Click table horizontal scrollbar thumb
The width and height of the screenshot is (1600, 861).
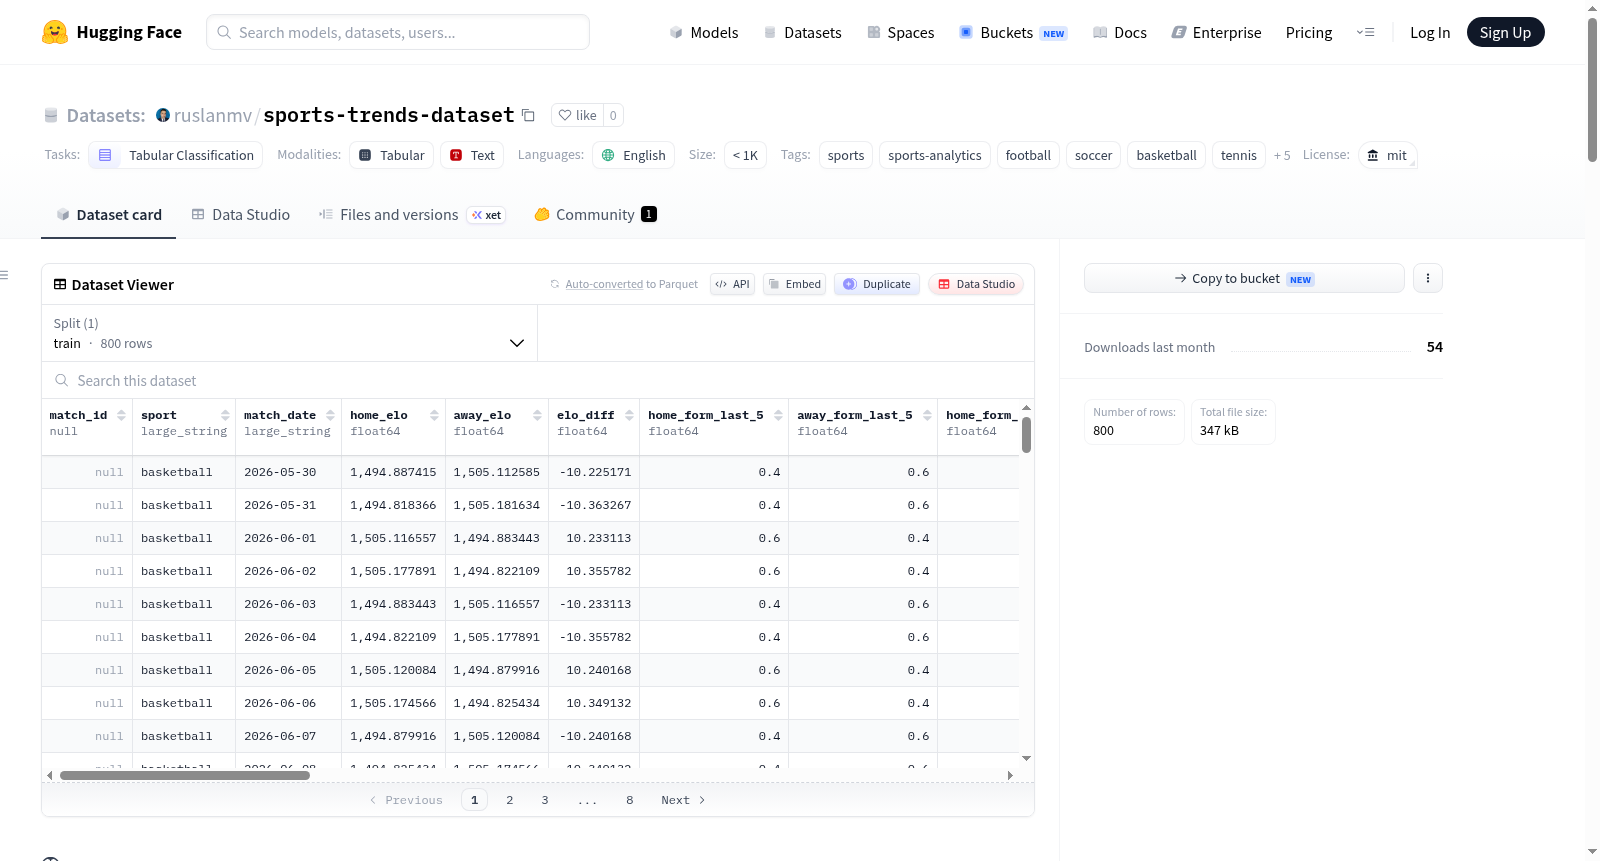coord(185,775)
